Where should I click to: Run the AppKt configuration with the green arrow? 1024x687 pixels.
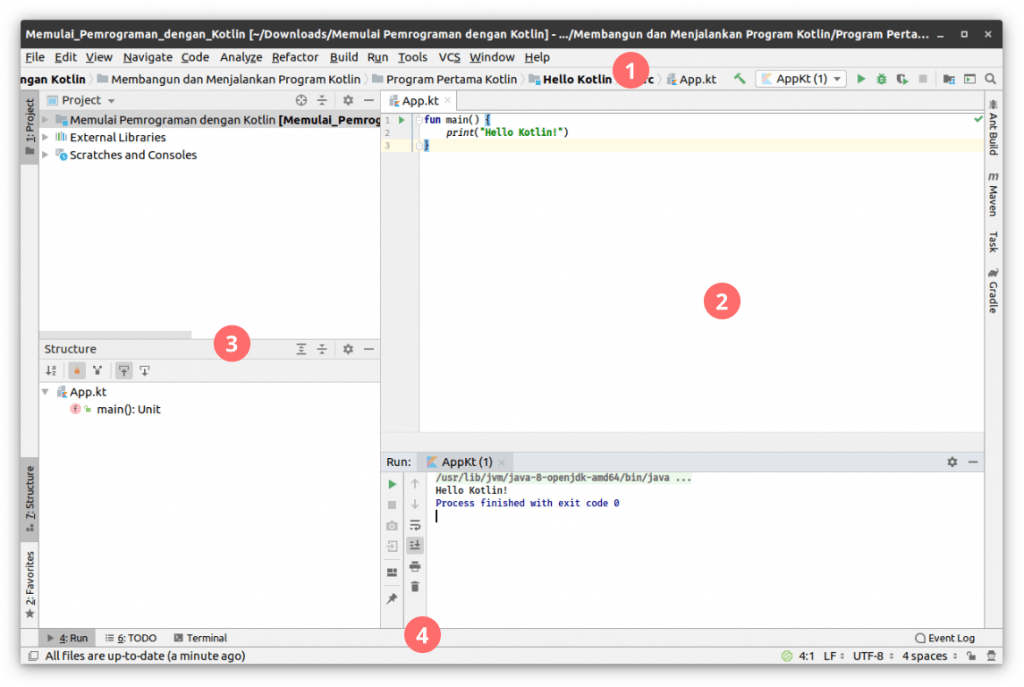[x=861, y=78]
